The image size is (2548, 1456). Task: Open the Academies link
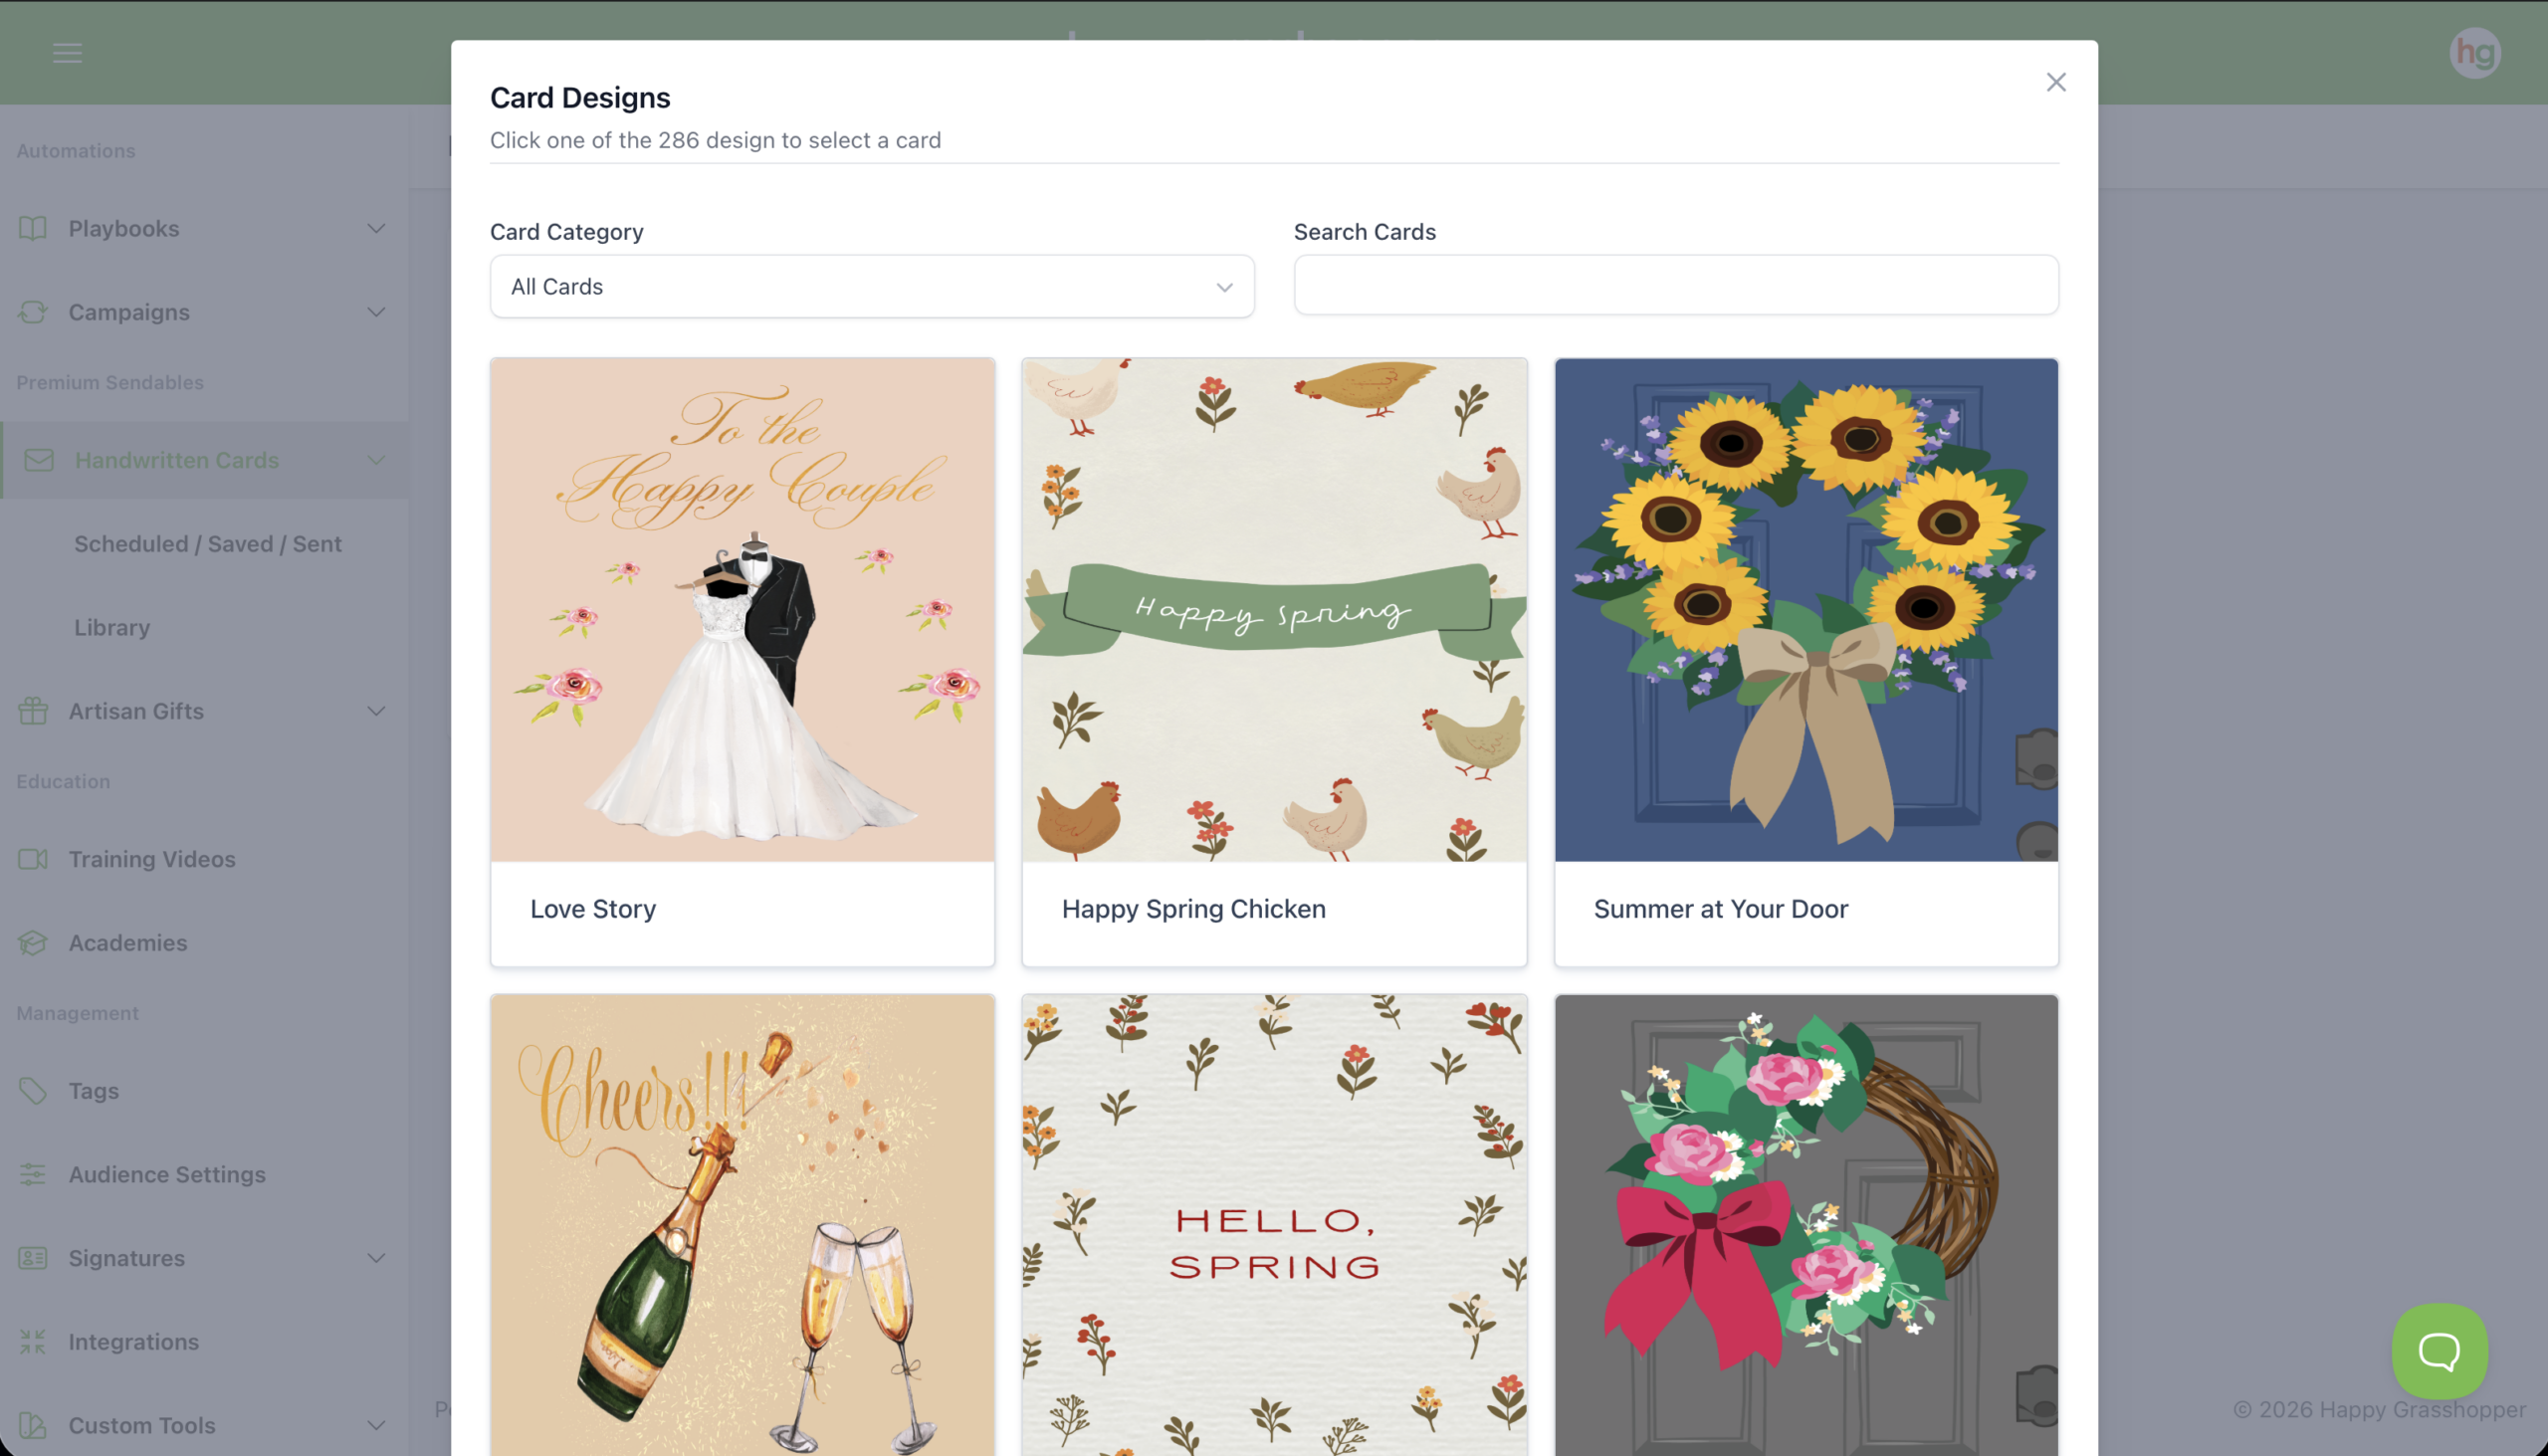point(127,942)
